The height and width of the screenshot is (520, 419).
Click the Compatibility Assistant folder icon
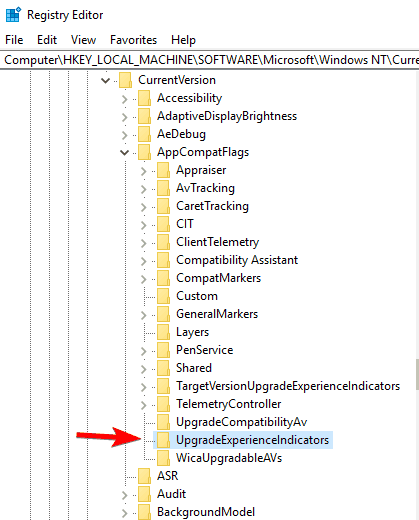tap(163, 260)
